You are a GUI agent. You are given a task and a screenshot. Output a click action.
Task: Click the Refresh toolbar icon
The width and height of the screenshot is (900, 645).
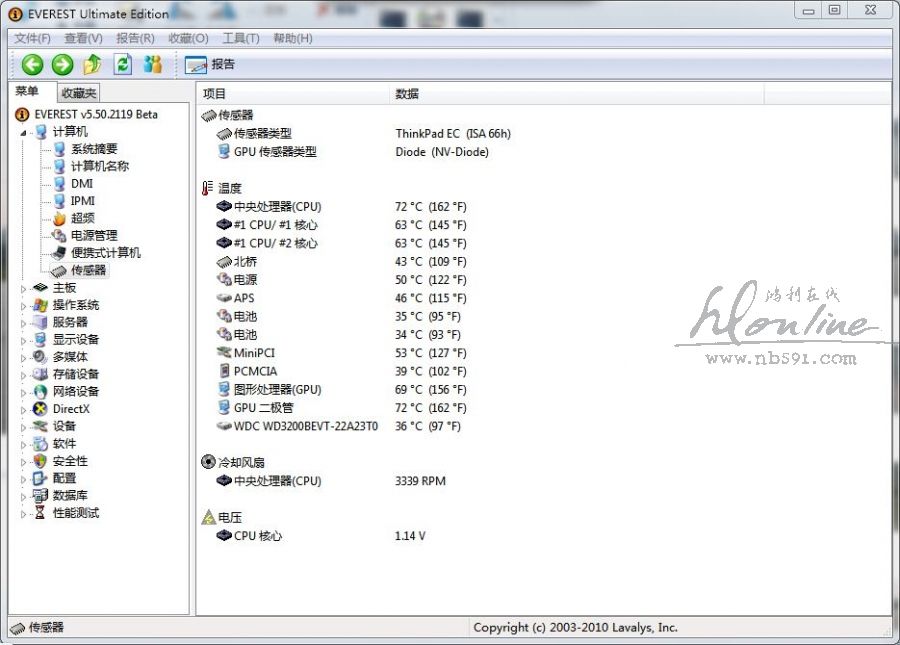122,65
